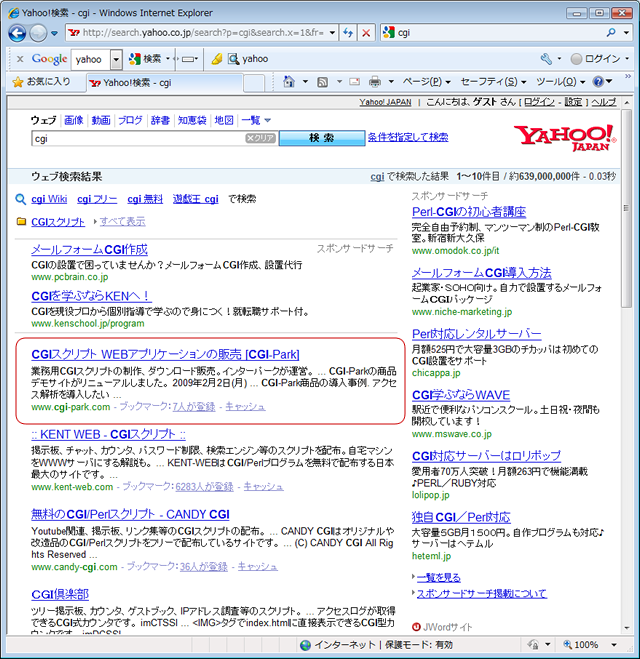The height and width of the screenshot is (659, 640).
Task: Open CGIスクリプト WEBアプリケーションの販売 result
Action: click(x=165, y=354)
